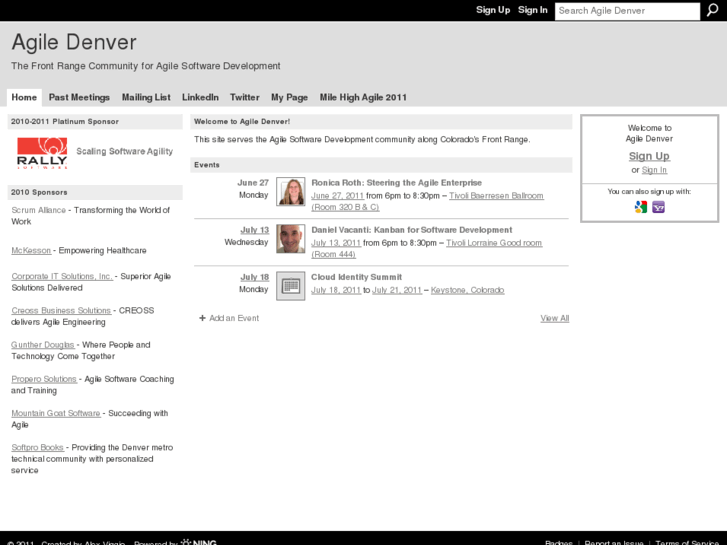Click Add an Event

click(x=234, y=318)
